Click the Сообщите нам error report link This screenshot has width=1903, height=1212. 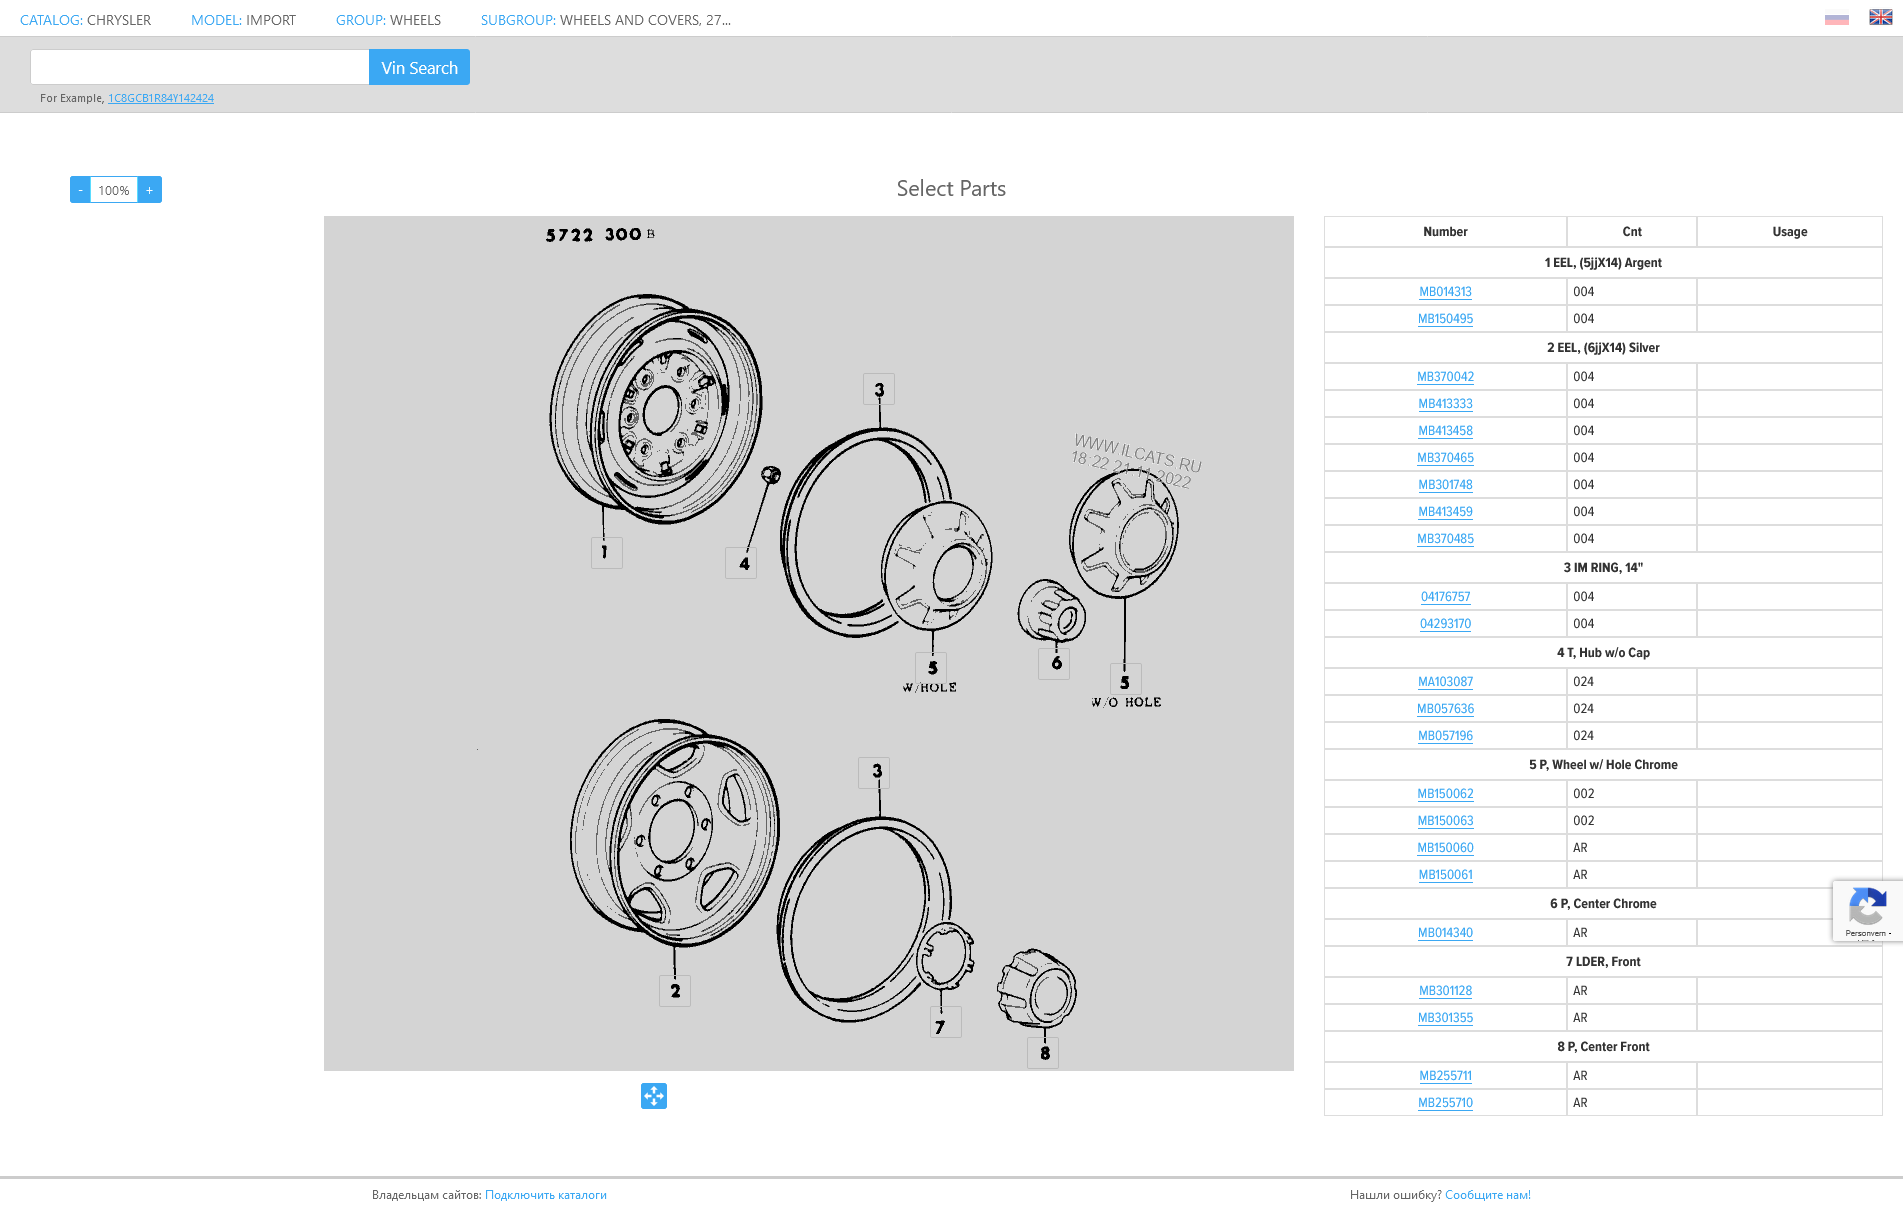1487,1195
